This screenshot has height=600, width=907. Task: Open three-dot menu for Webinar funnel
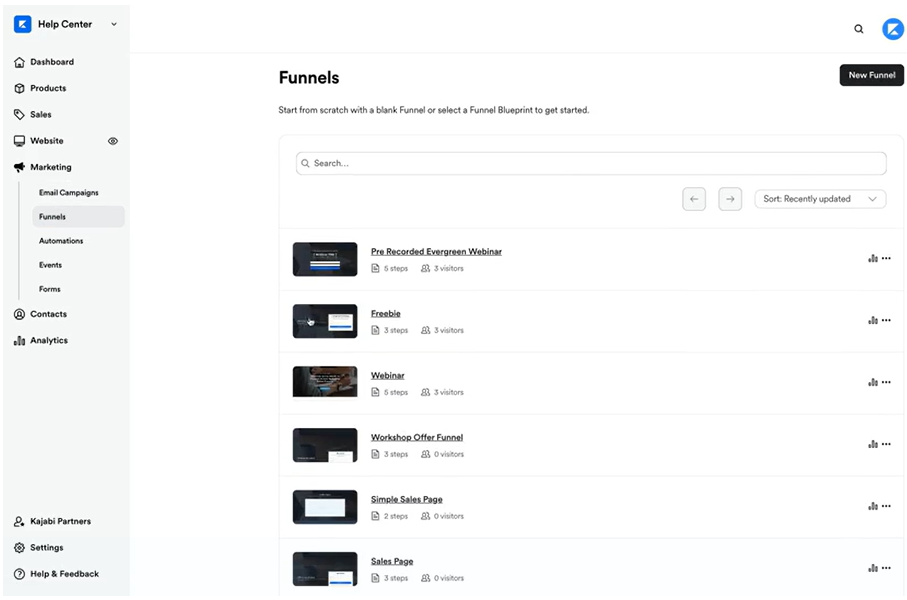[886, 383]
